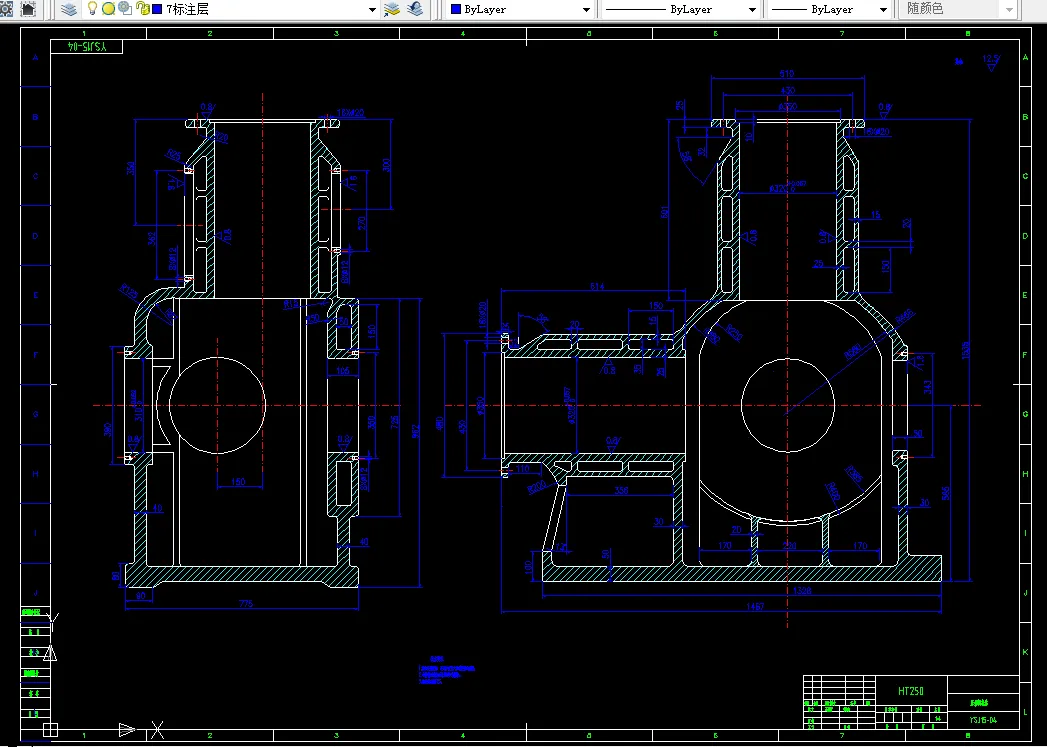Expand the 7标注层 layer dropdown

click(373, 9)
